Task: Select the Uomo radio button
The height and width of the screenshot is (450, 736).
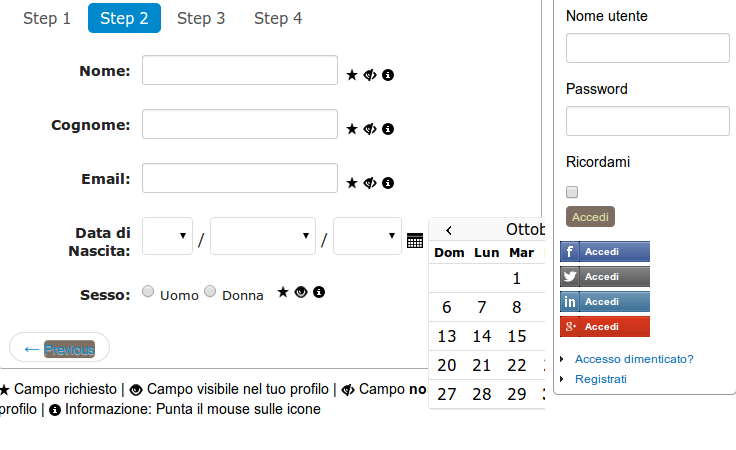Action: pos(148,291)
